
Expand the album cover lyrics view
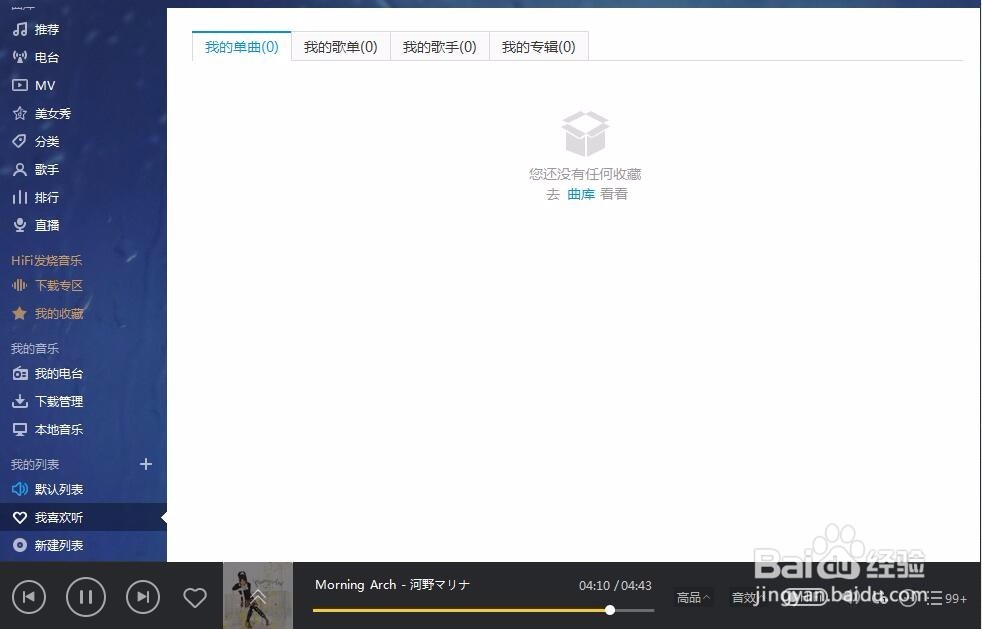coord(258,596)
